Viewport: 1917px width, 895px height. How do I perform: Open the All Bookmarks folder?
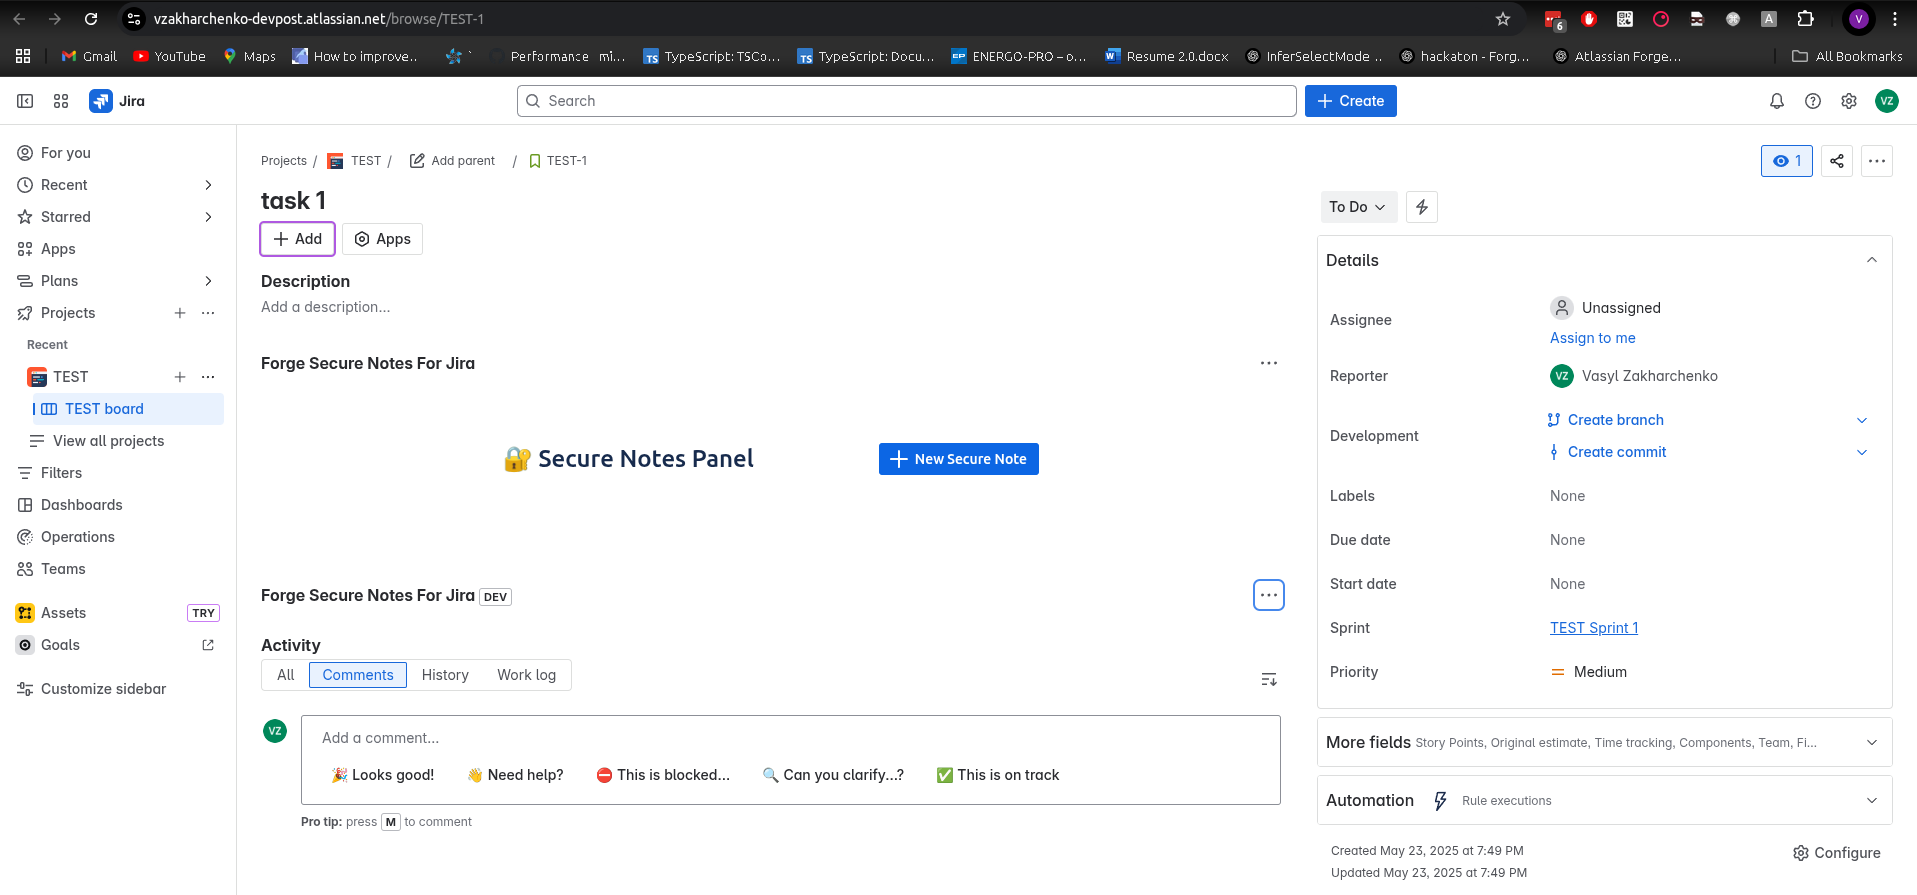pos(1847,57)
